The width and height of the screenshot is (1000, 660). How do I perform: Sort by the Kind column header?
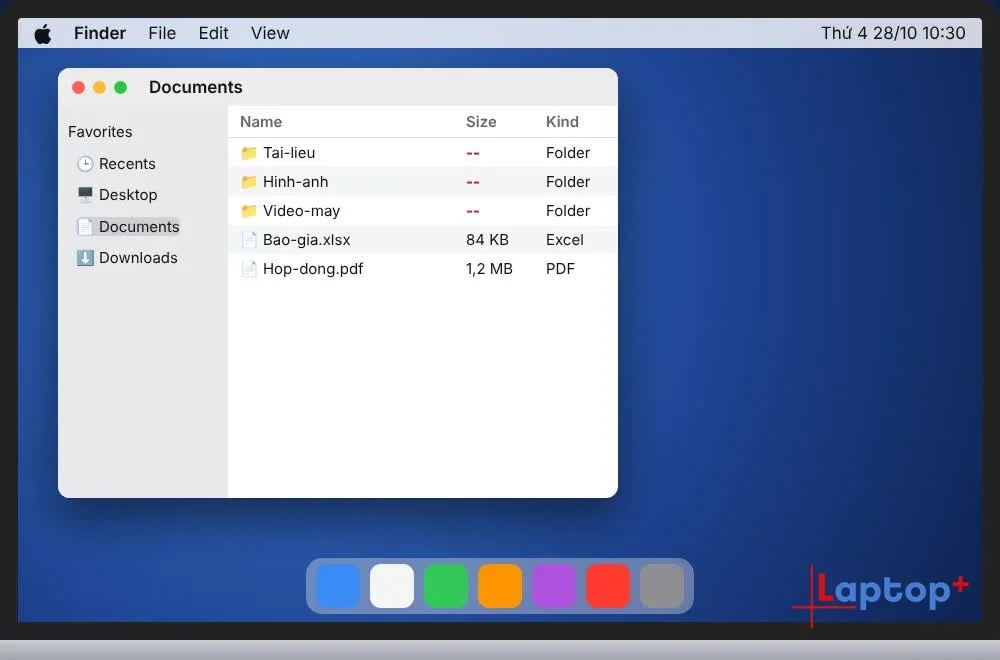[x=562, y=122]
